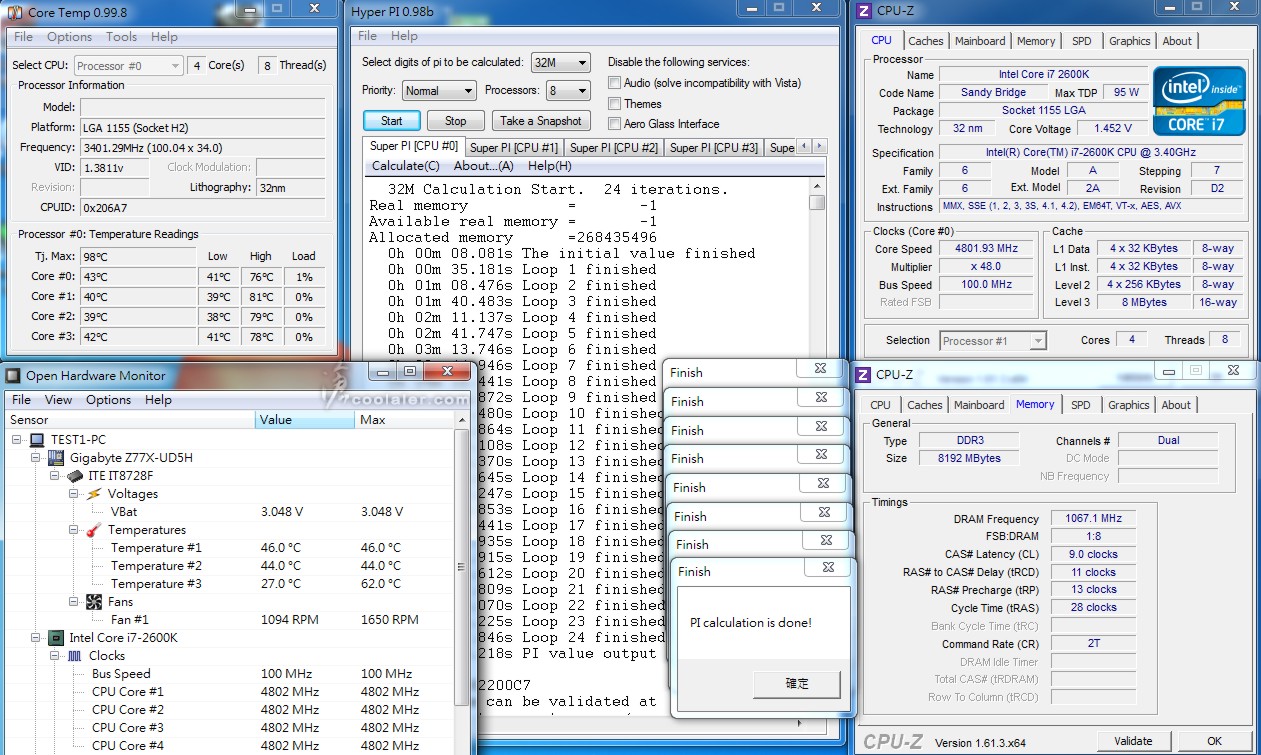This screenshot has width=1261, height=755.
Task: Collapse the Intel Core i7-2600K node
Action: click(36, 638)
